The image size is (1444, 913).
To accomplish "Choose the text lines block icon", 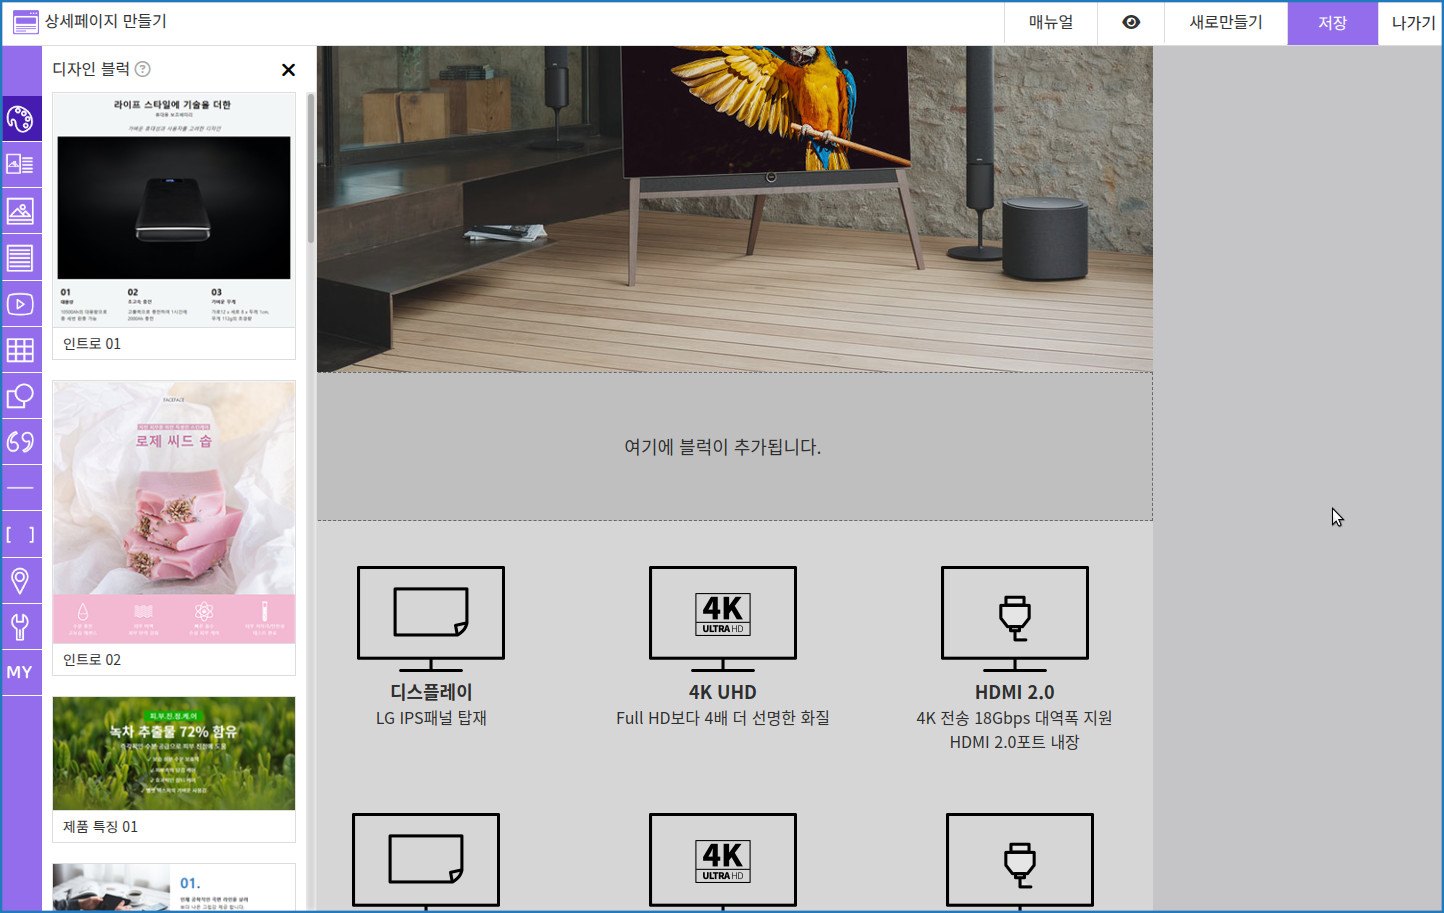I will (x=21, y=258).
